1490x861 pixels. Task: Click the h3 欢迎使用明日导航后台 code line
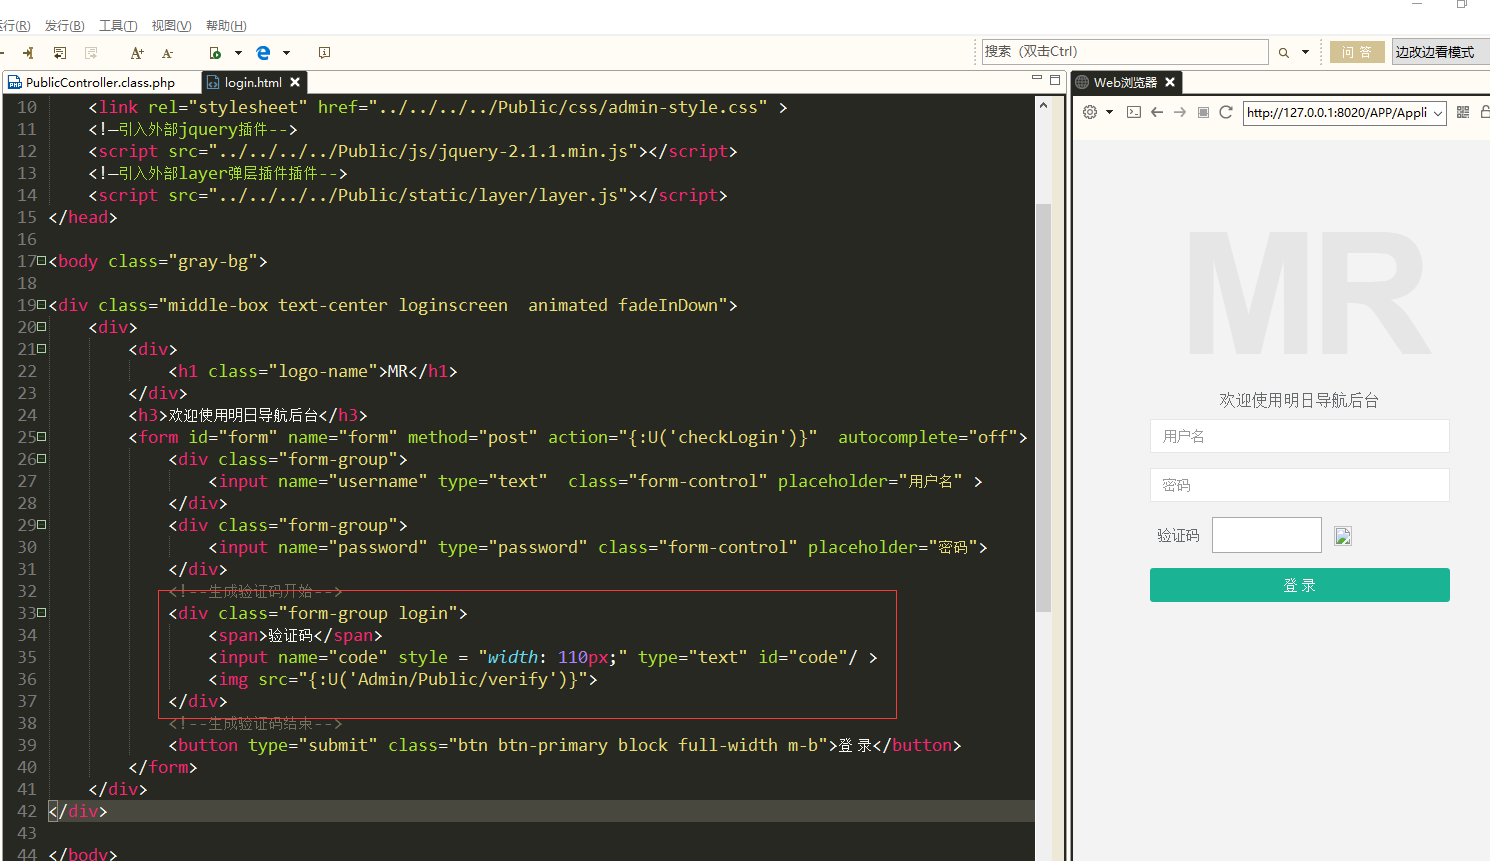coord(248,415)
